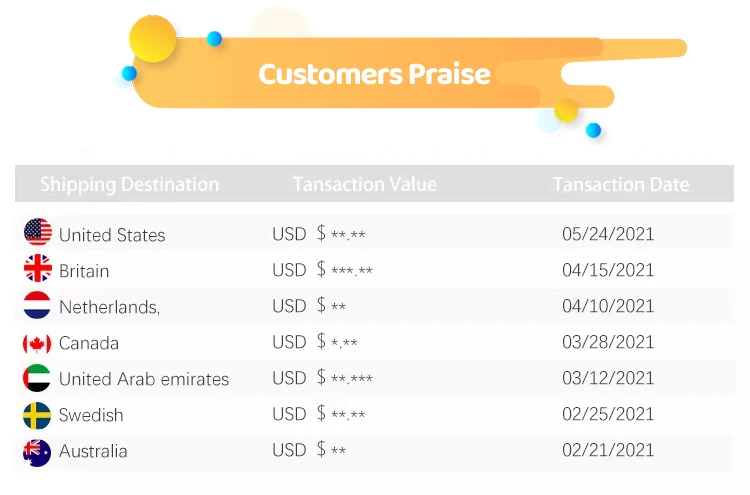This screenshot has height=495, width=750.
Task: Click the United States flag icon
Action: pyautogui.click(x=37, y=233)
